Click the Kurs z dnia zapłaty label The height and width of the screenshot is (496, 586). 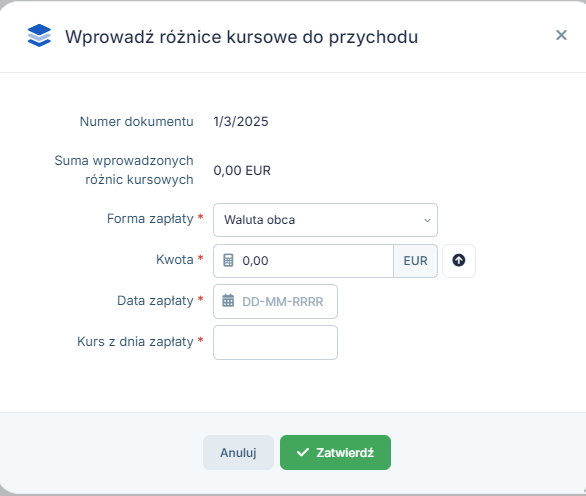coord(135,342)
